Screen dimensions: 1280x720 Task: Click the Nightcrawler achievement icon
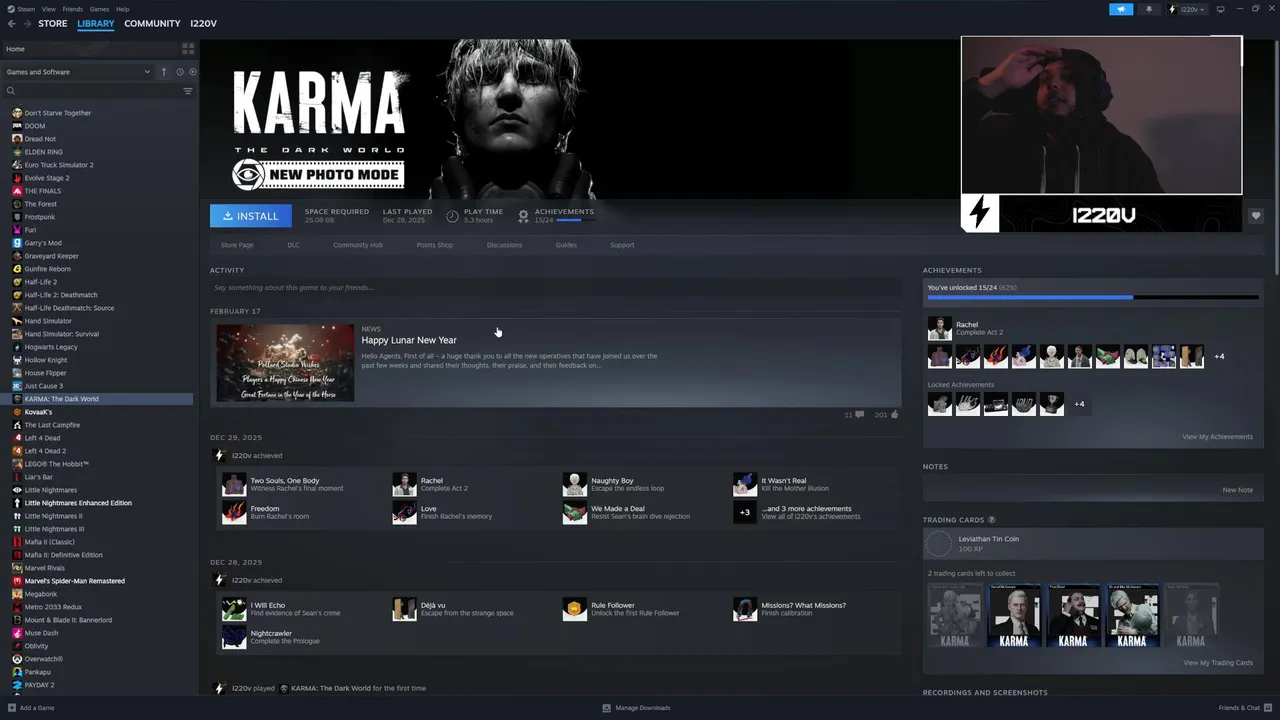pos(234,637)
